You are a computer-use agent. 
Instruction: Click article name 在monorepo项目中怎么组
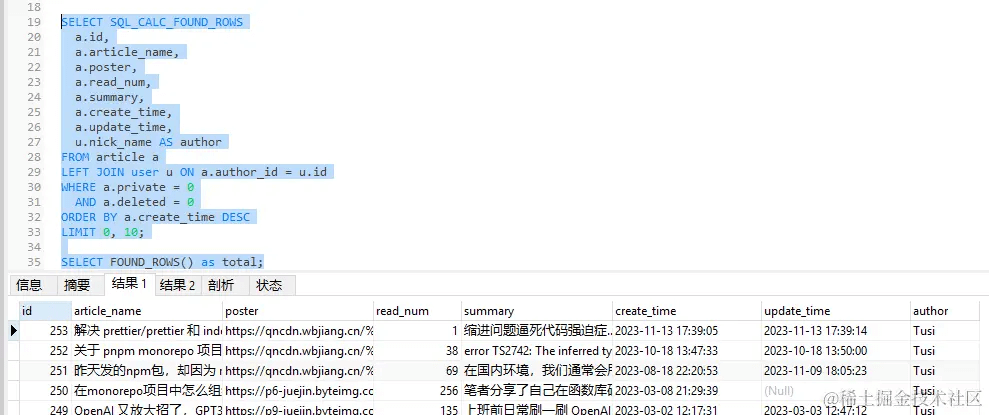(x=147, y=391)
